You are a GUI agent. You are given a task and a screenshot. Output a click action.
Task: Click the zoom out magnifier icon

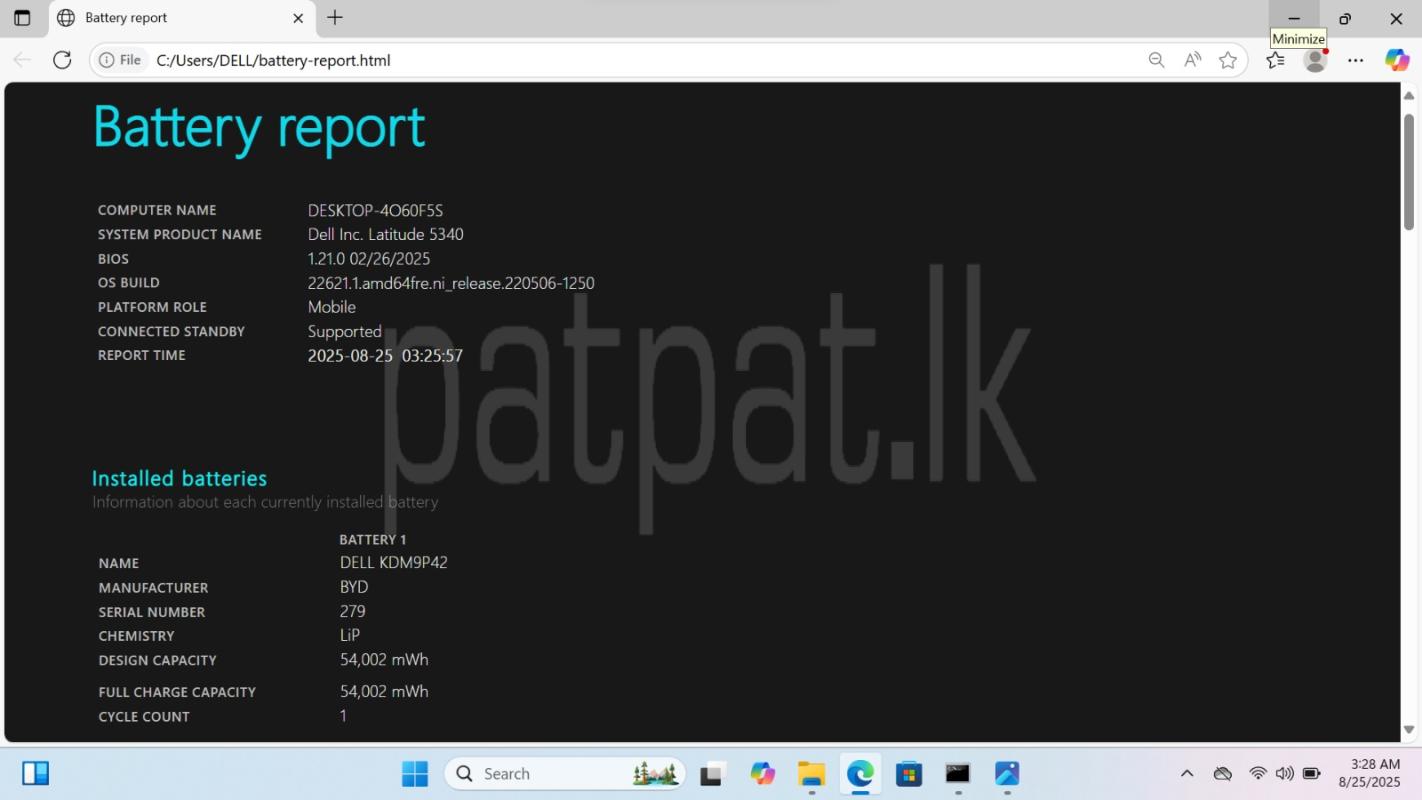pyautogui.click(x=1156, y=60)
